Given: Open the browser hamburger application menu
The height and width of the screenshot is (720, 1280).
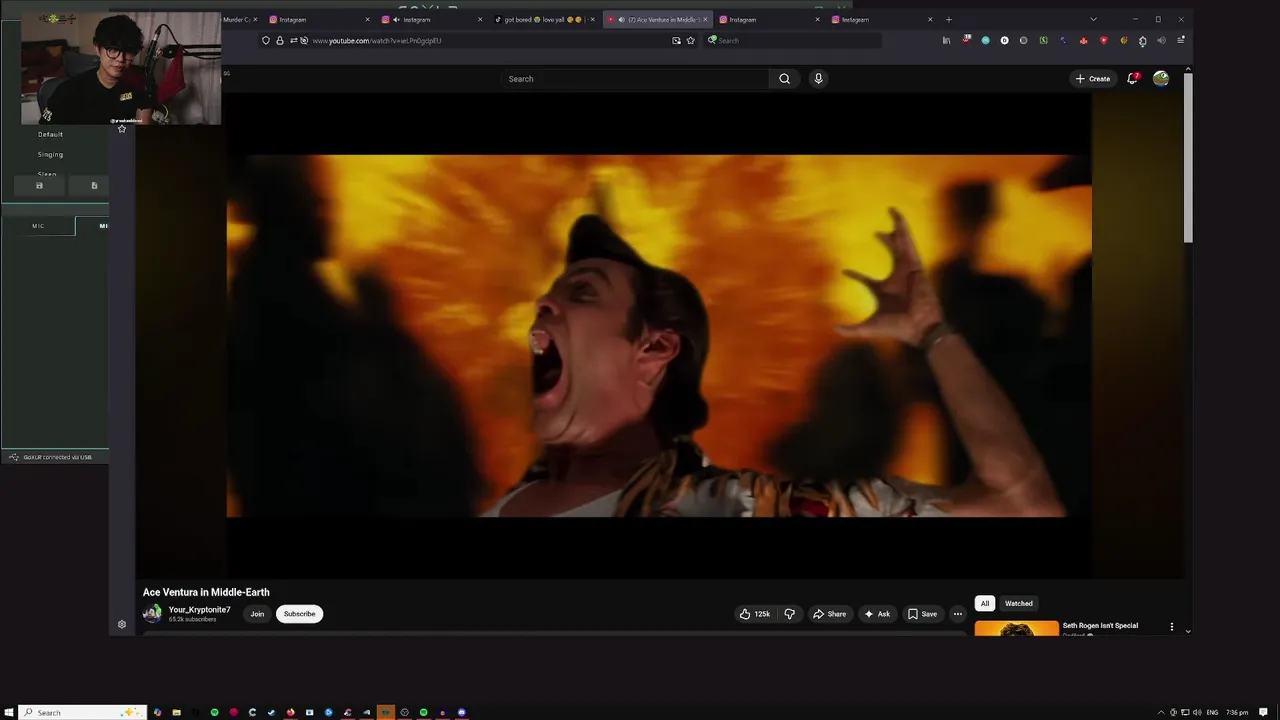Looking at the screenshot, I should (1181, 40).
